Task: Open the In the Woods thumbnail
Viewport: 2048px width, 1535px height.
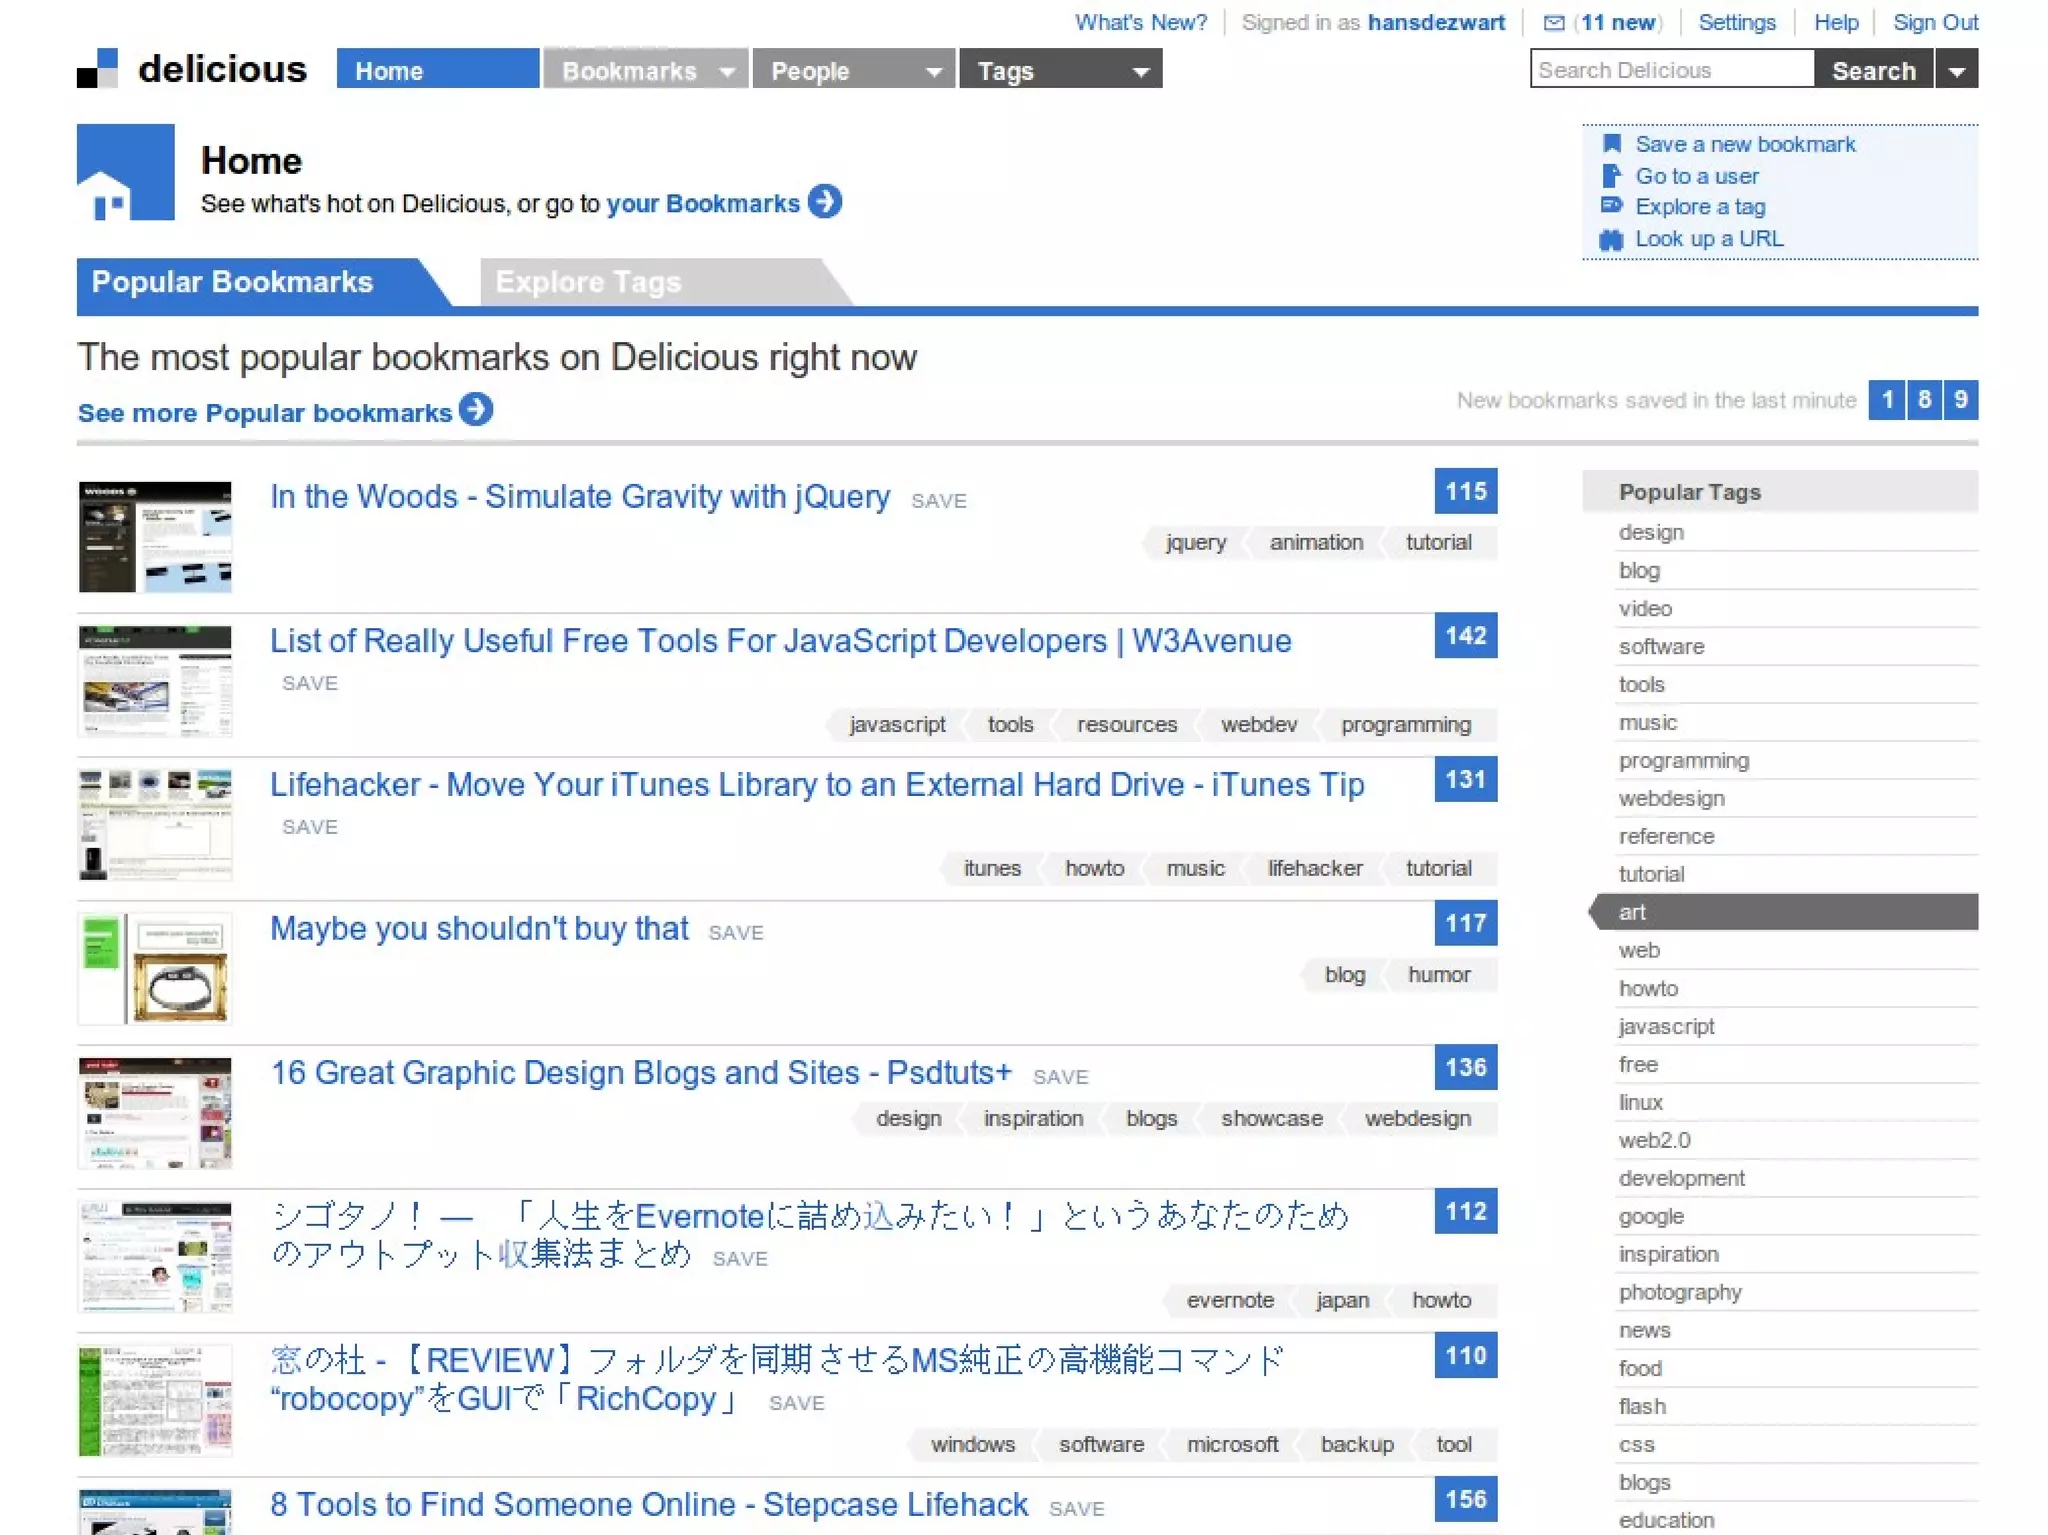Action: (155, 537)
